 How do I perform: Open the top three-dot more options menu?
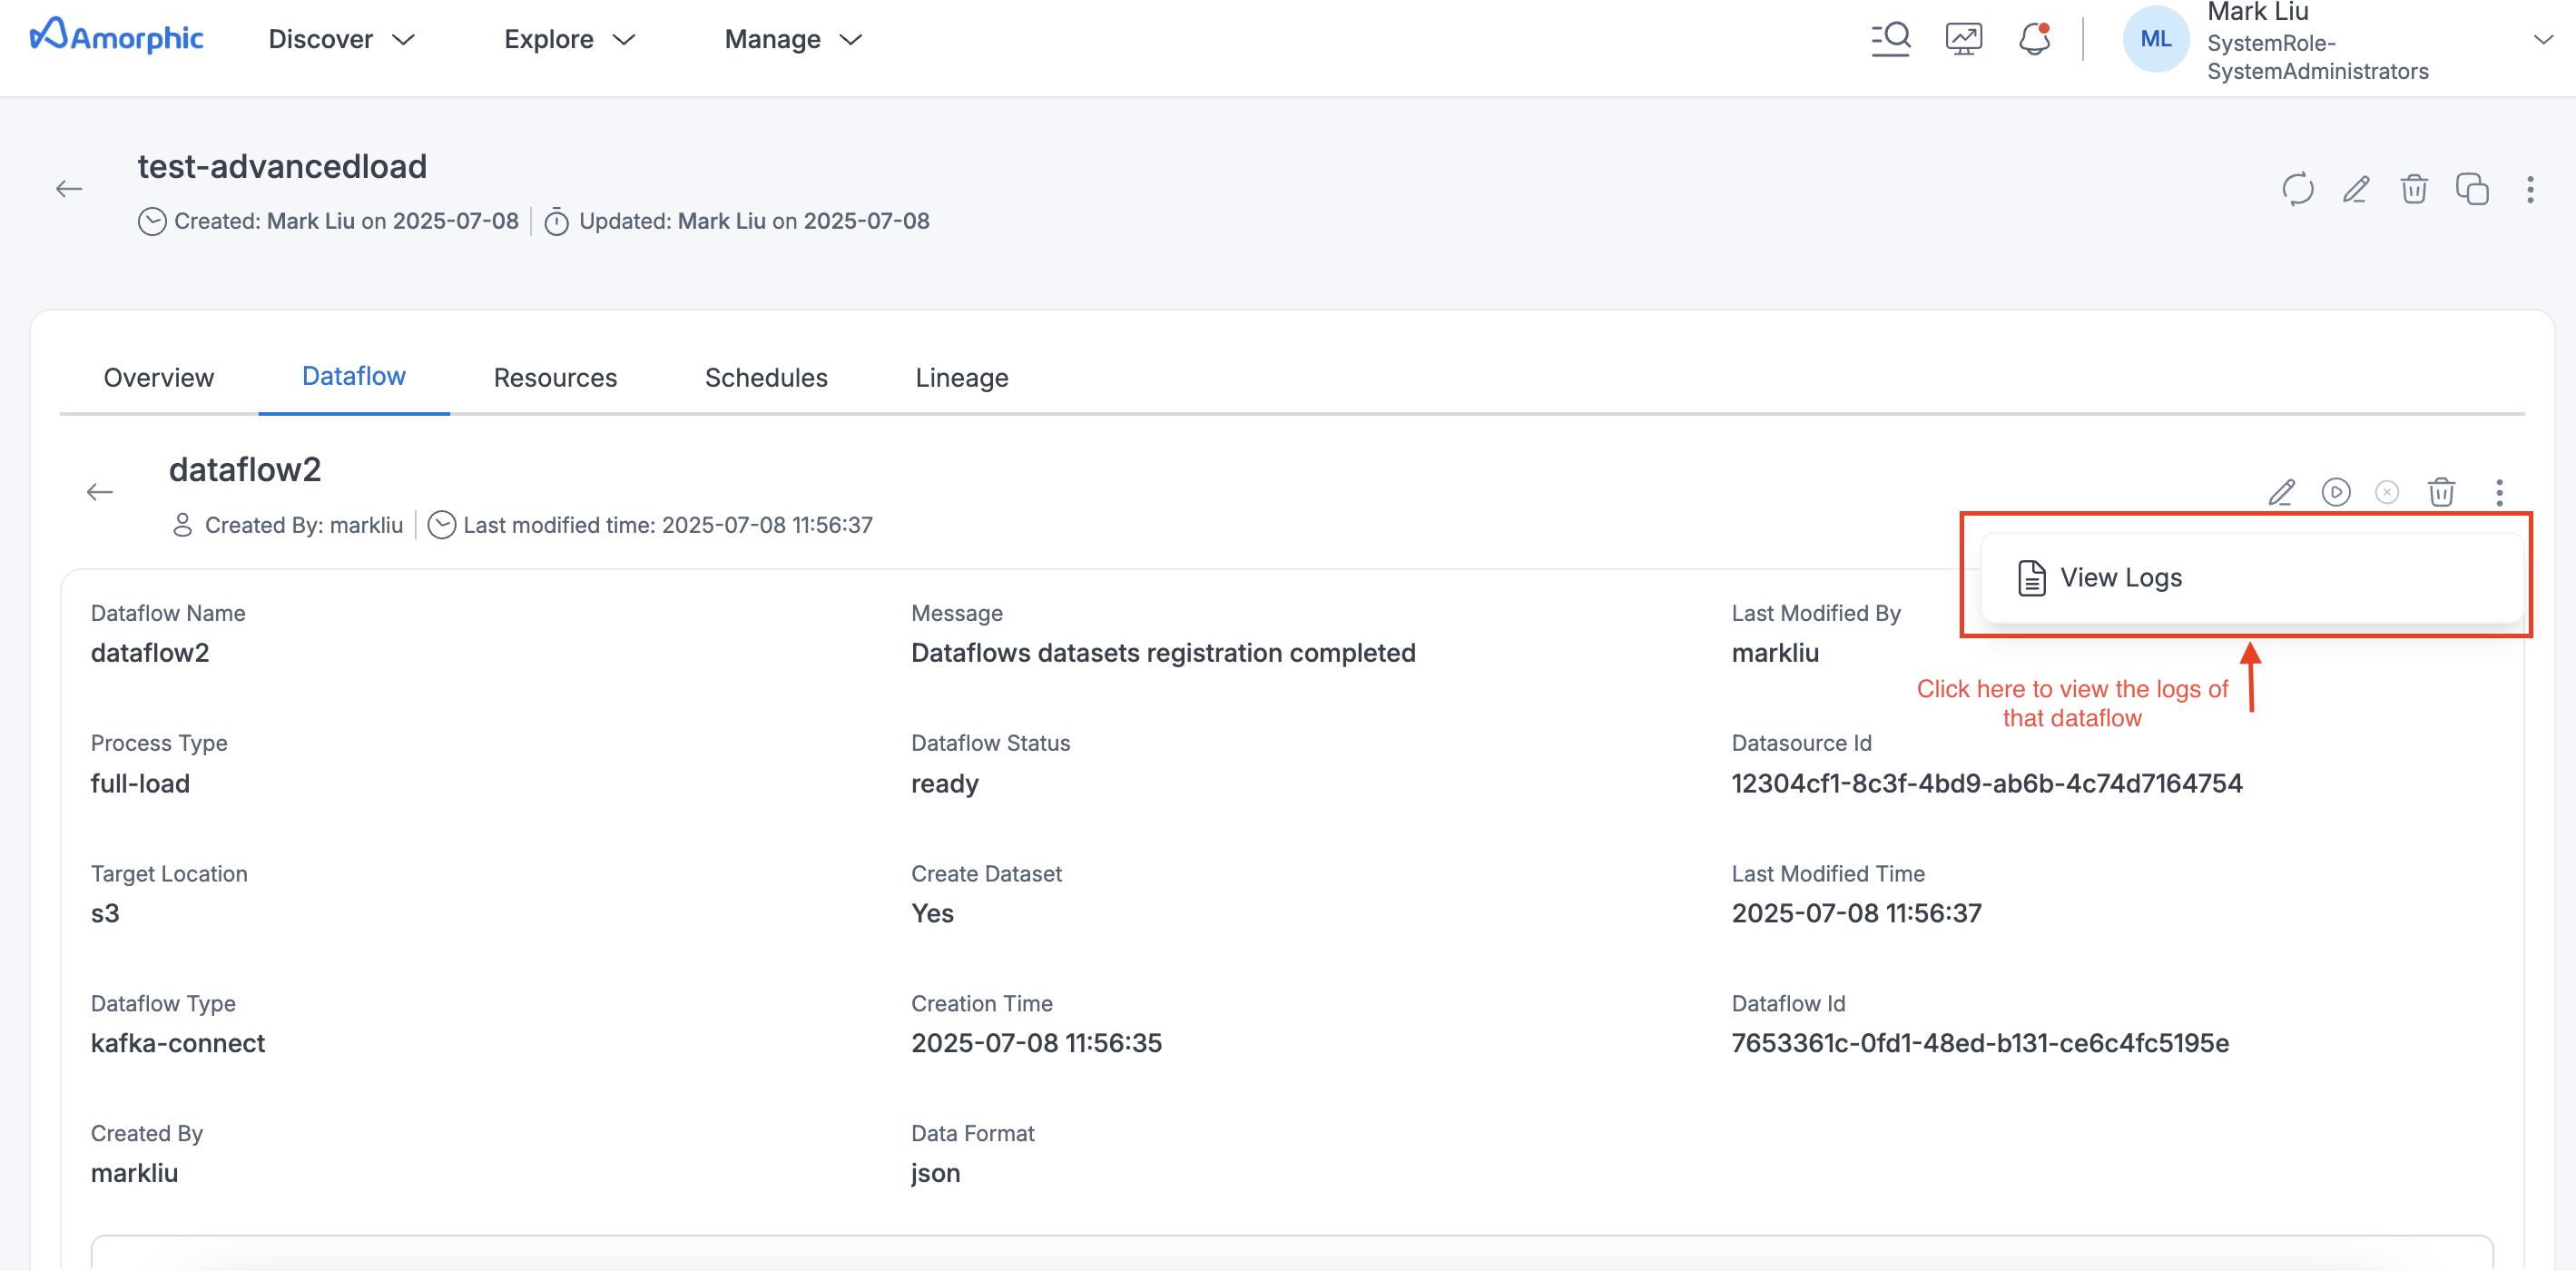[x=2530, y=189]
